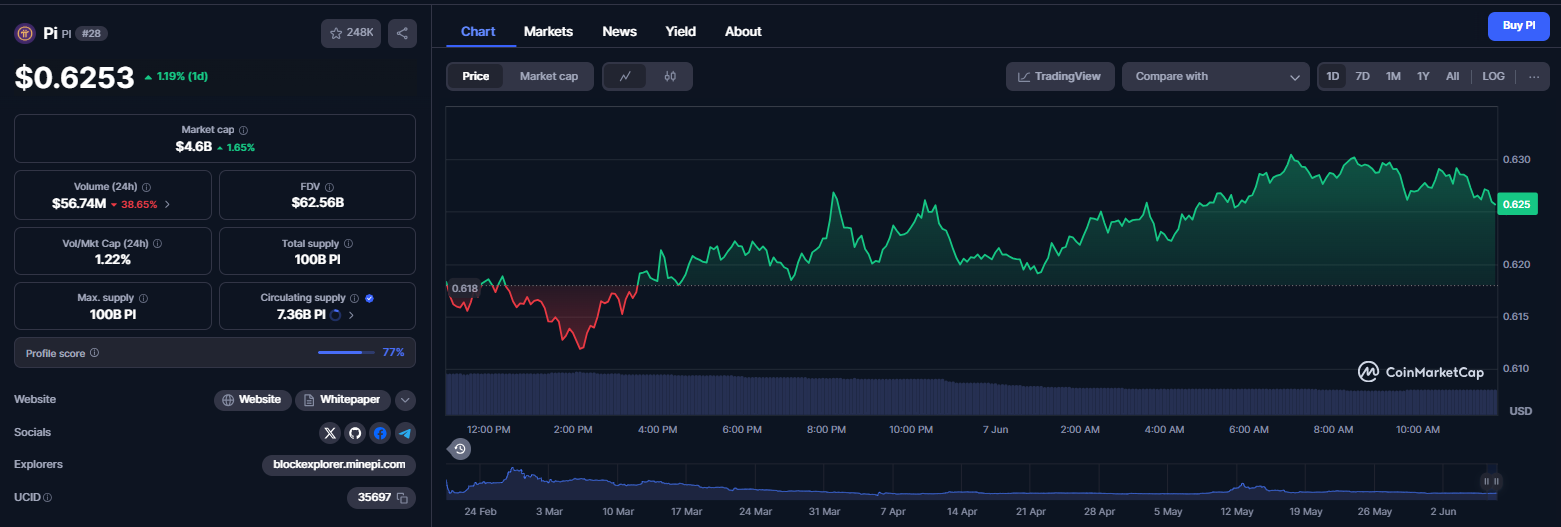This screenshot has height=527, width=1561.
Task: Open the Facebook social icon
Action: (x=380, y=433)
